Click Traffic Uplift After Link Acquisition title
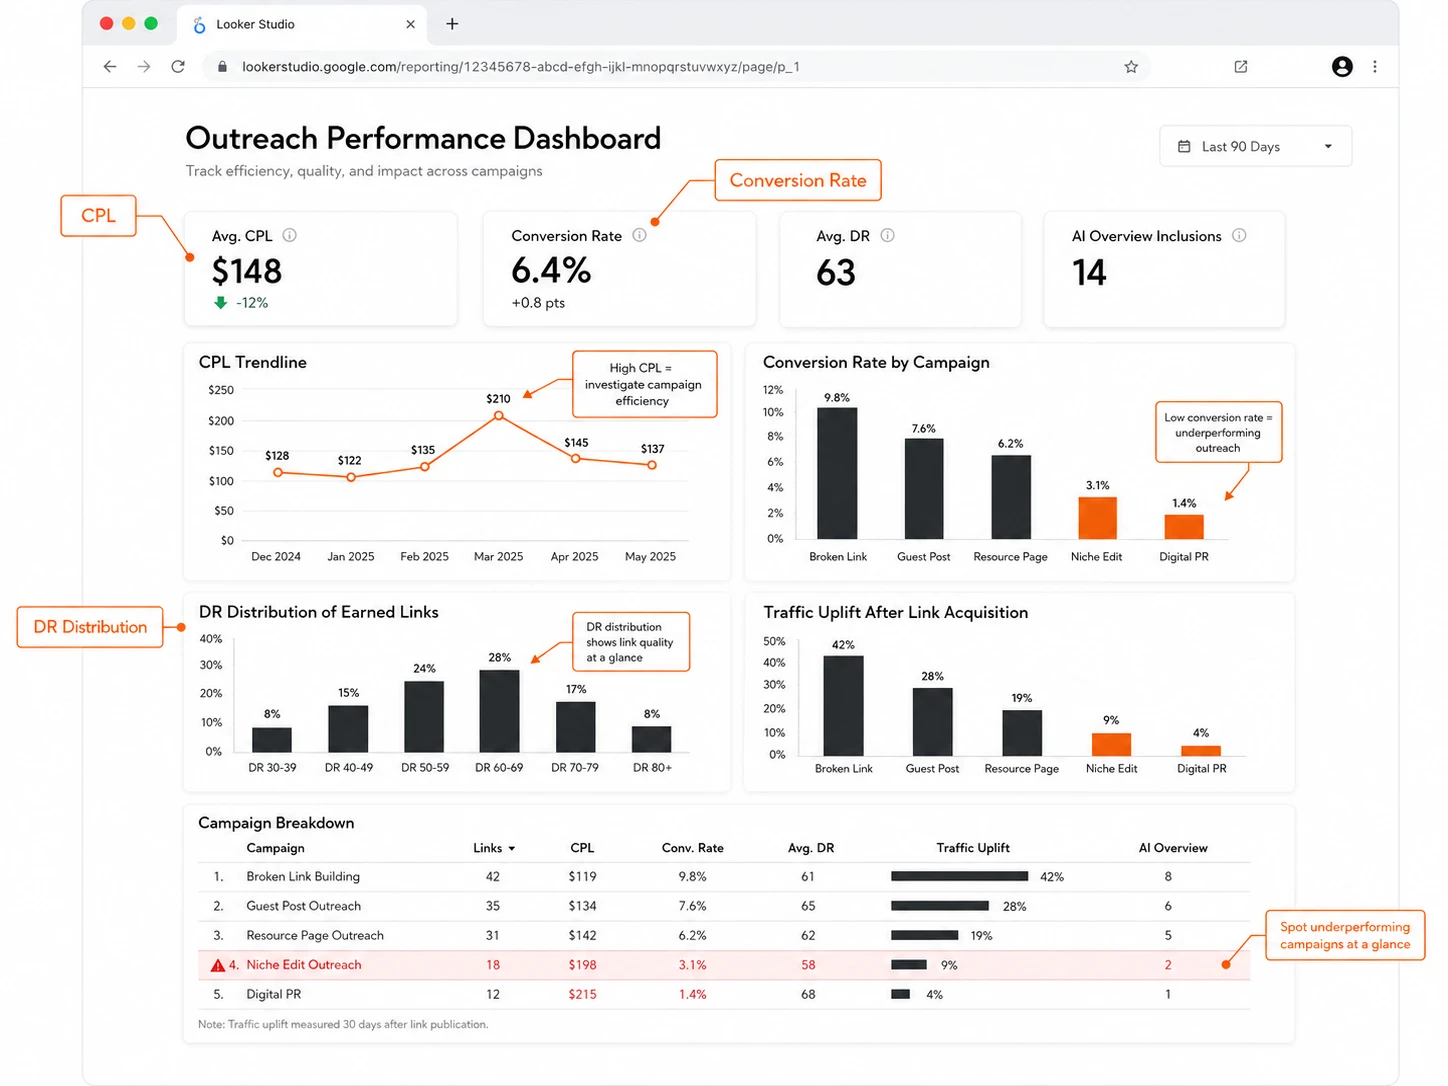Screen dimensions: 1448x1086 tap(895, 612)
